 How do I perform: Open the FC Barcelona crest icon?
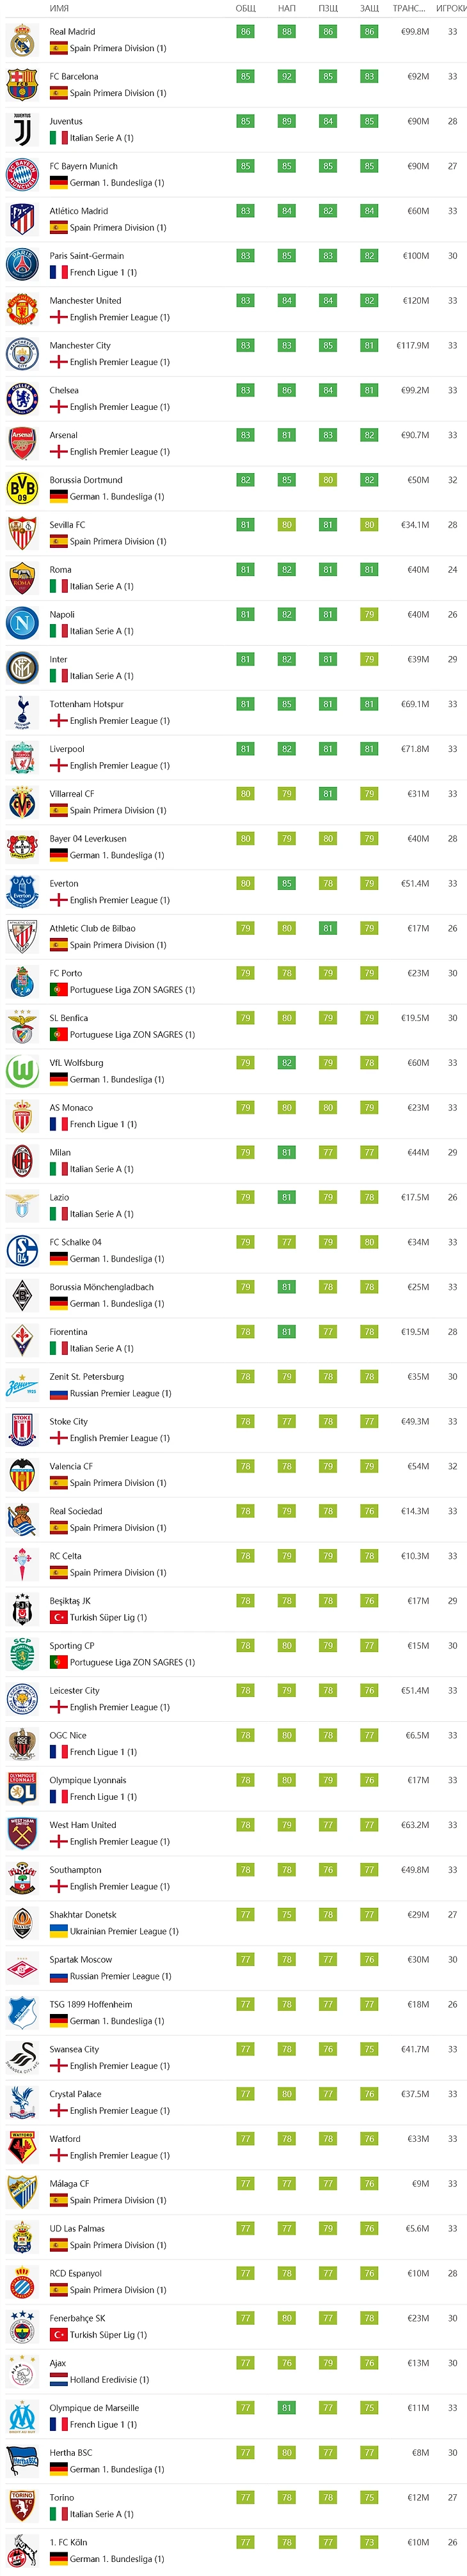(22, 85)
